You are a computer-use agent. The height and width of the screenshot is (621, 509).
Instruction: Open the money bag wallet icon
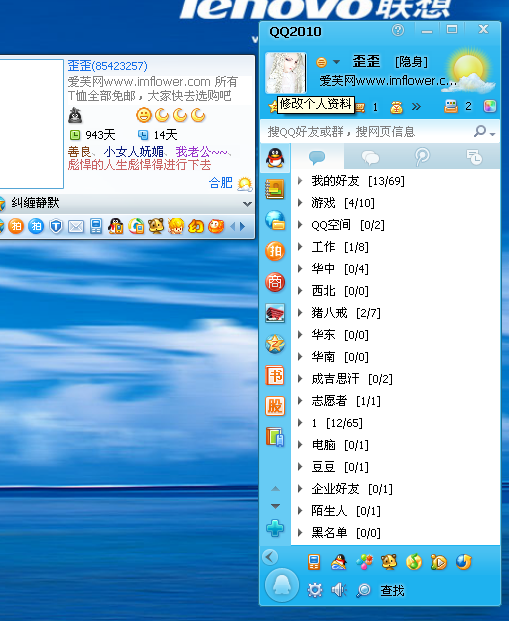click(397, 107)
